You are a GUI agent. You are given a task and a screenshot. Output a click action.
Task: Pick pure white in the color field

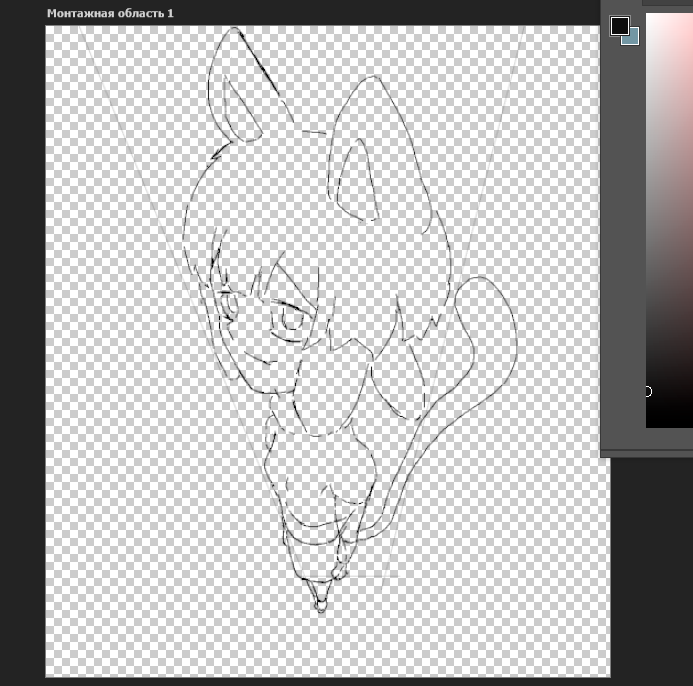648,15
